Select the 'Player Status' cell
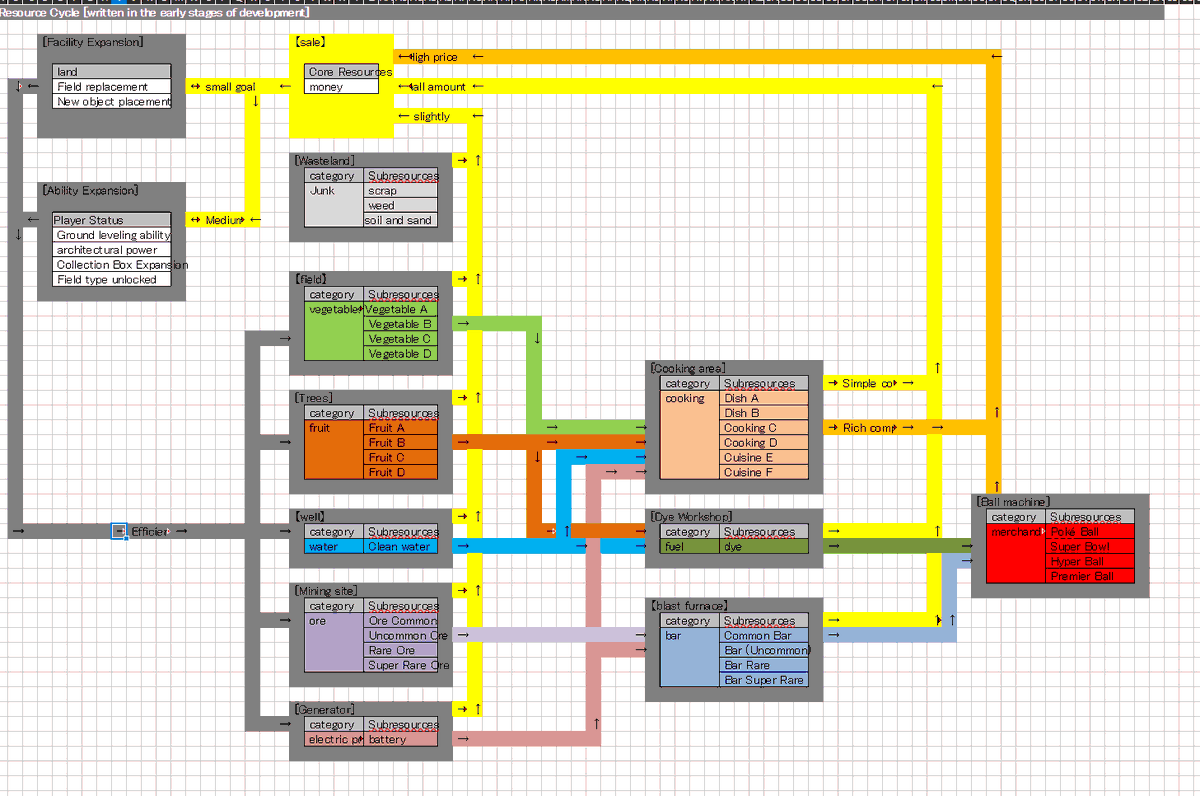 (112, 220)
